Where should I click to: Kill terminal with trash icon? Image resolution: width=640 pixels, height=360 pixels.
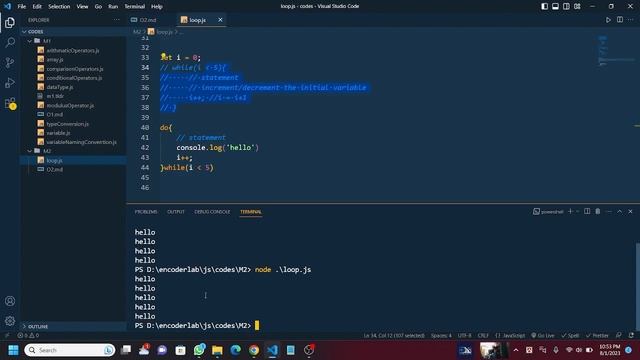[x=598, y=211]
